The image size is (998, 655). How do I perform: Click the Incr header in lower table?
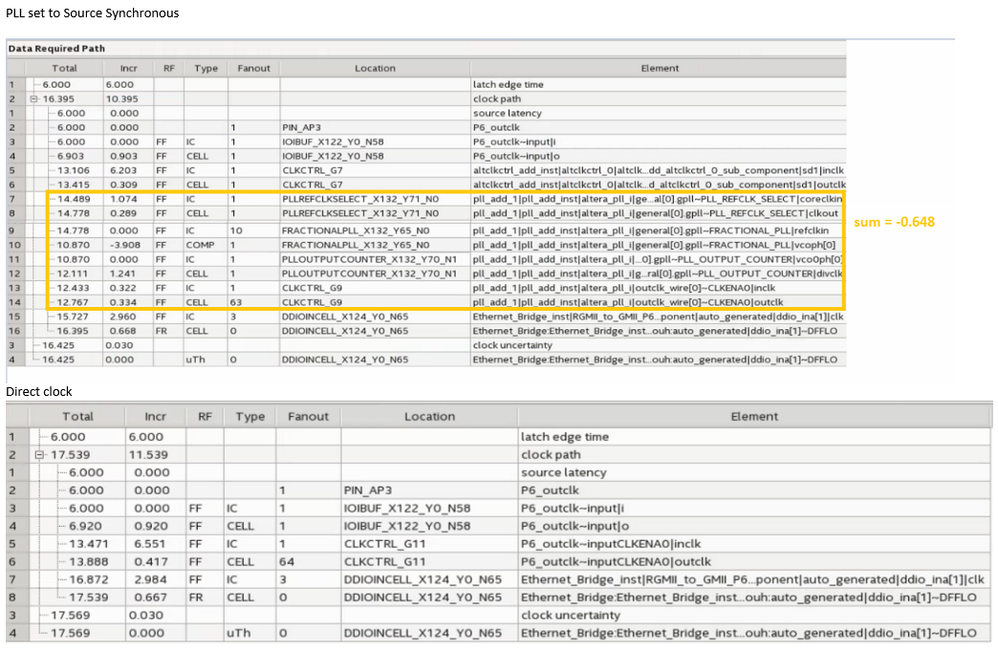coord(155,416)
